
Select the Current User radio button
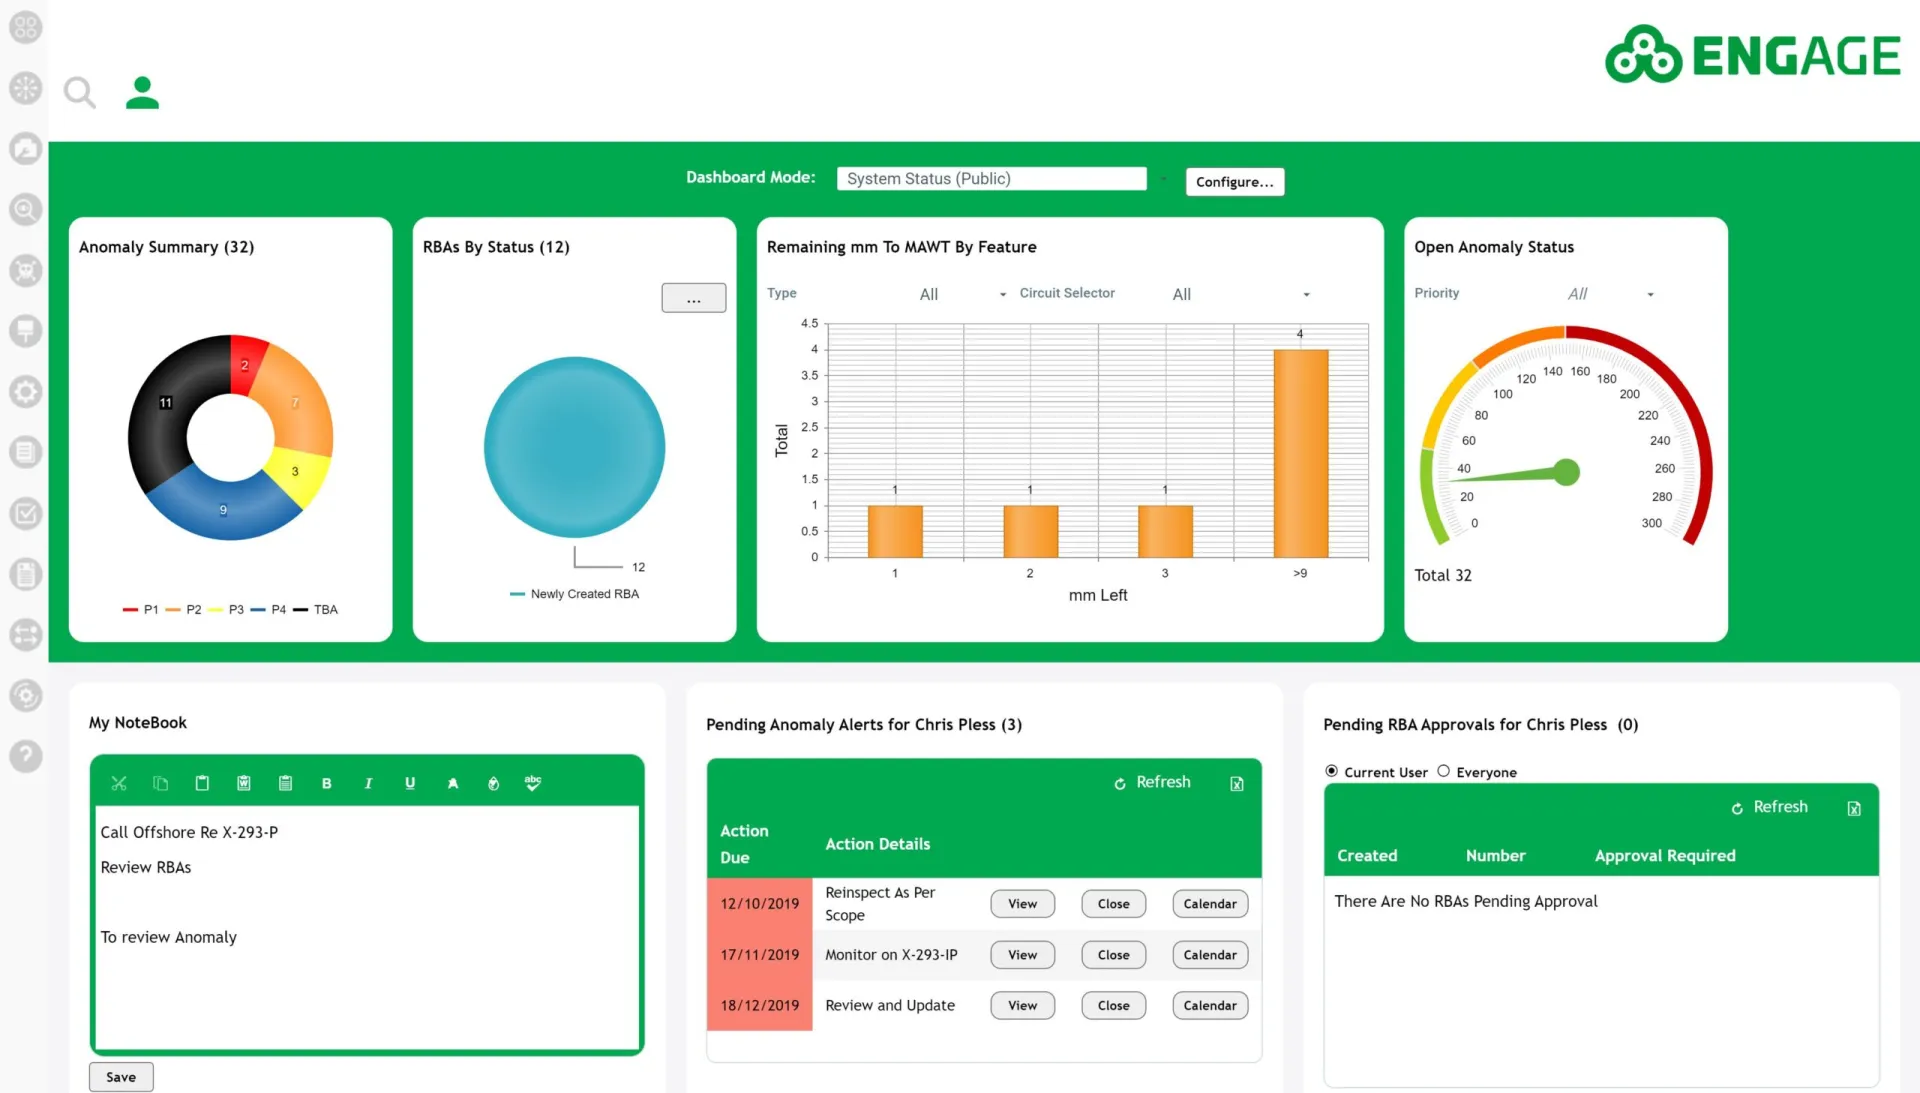click(x=1331, y=771)
